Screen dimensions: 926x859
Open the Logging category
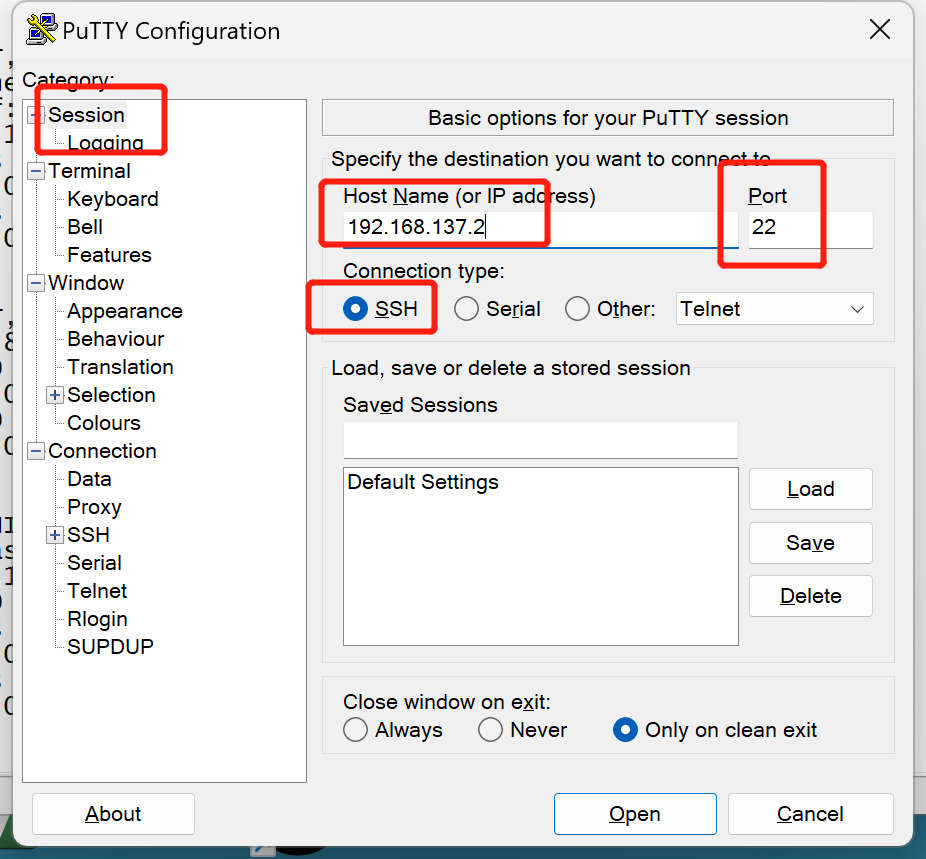pyautogui.click(x=105, y=143)
